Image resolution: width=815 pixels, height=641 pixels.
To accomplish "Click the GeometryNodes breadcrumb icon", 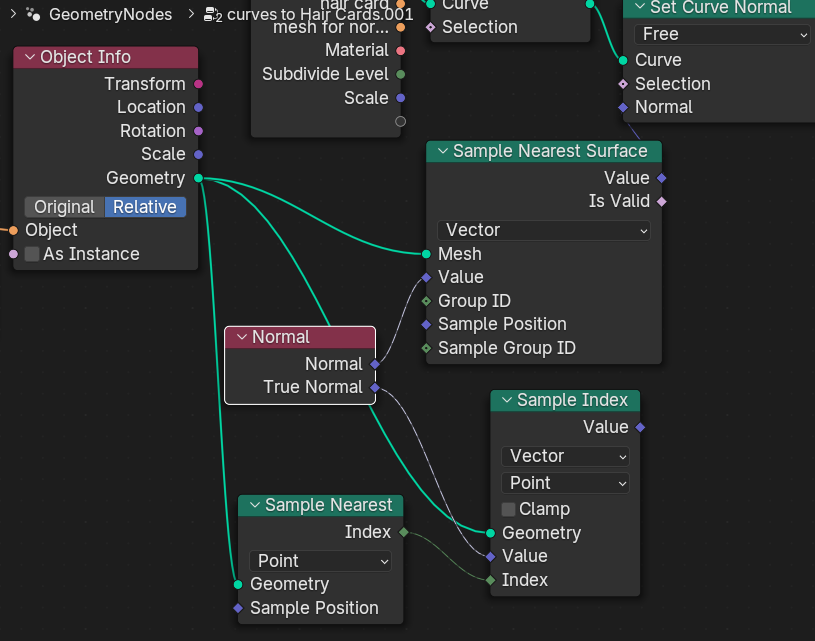I will coord(34,14).
